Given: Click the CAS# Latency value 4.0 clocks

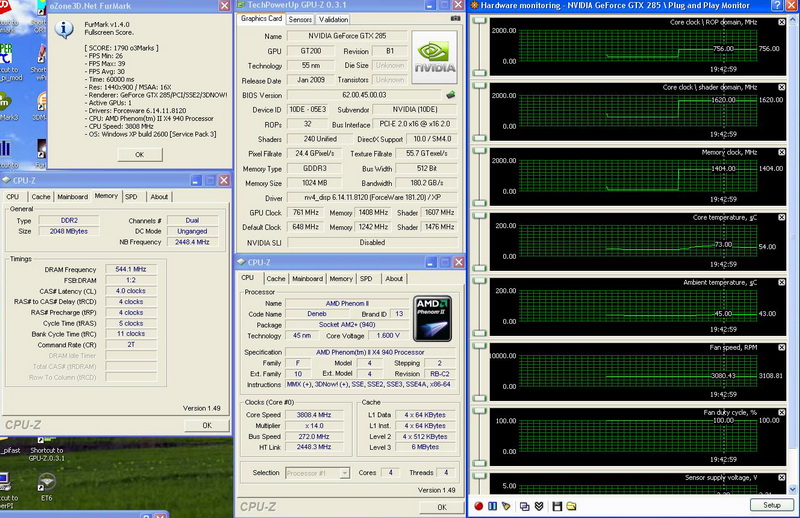Looking at the screenshot, I should (131, 291).
